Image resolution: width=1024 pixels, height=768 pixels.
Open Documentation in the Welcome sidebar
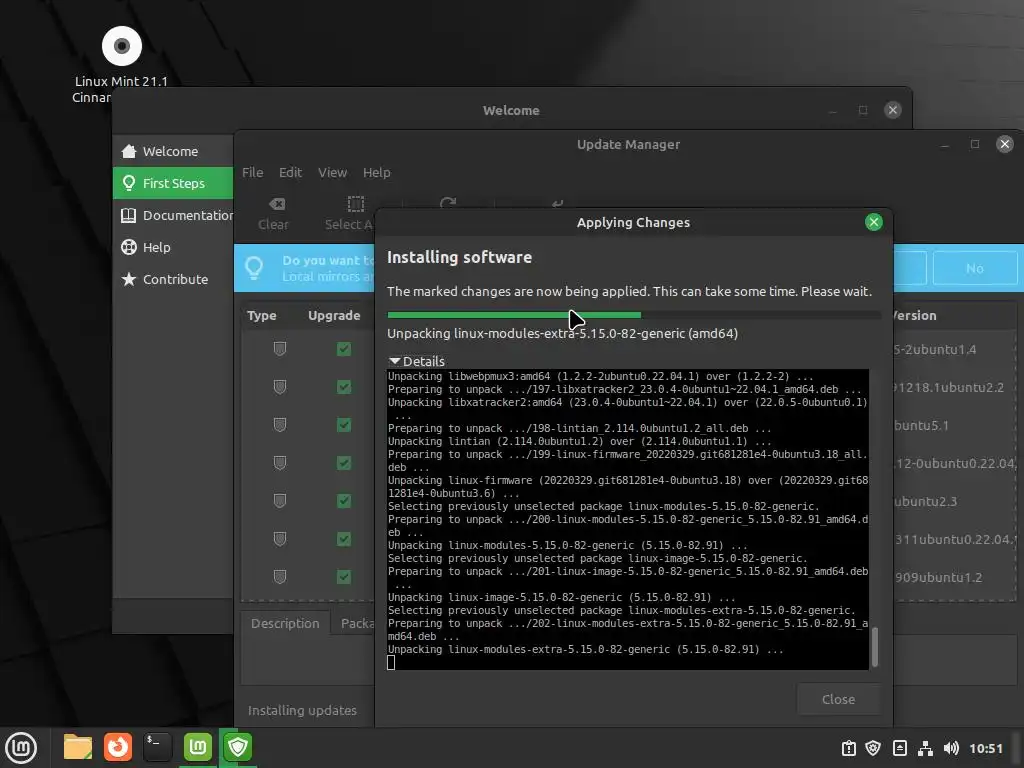(173, 215)
